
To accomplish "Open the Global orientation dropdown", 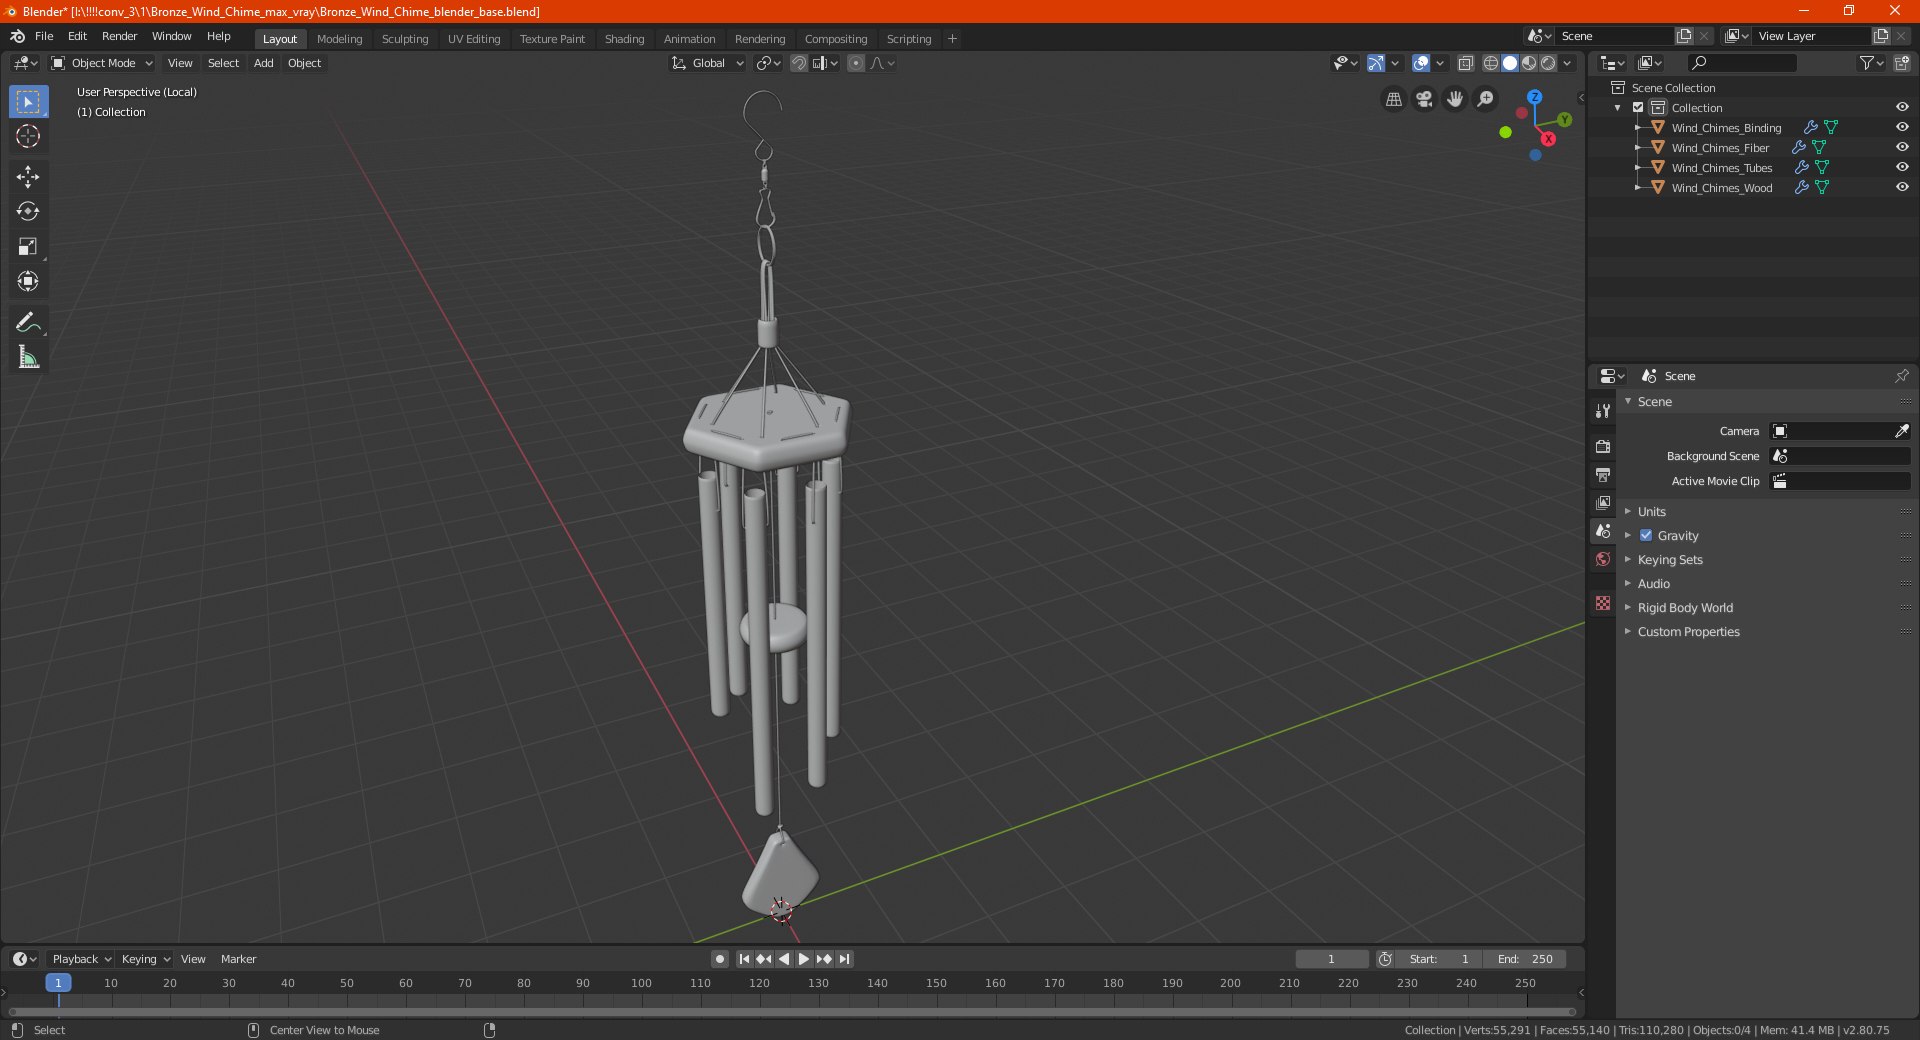I will tap(708, 63).
